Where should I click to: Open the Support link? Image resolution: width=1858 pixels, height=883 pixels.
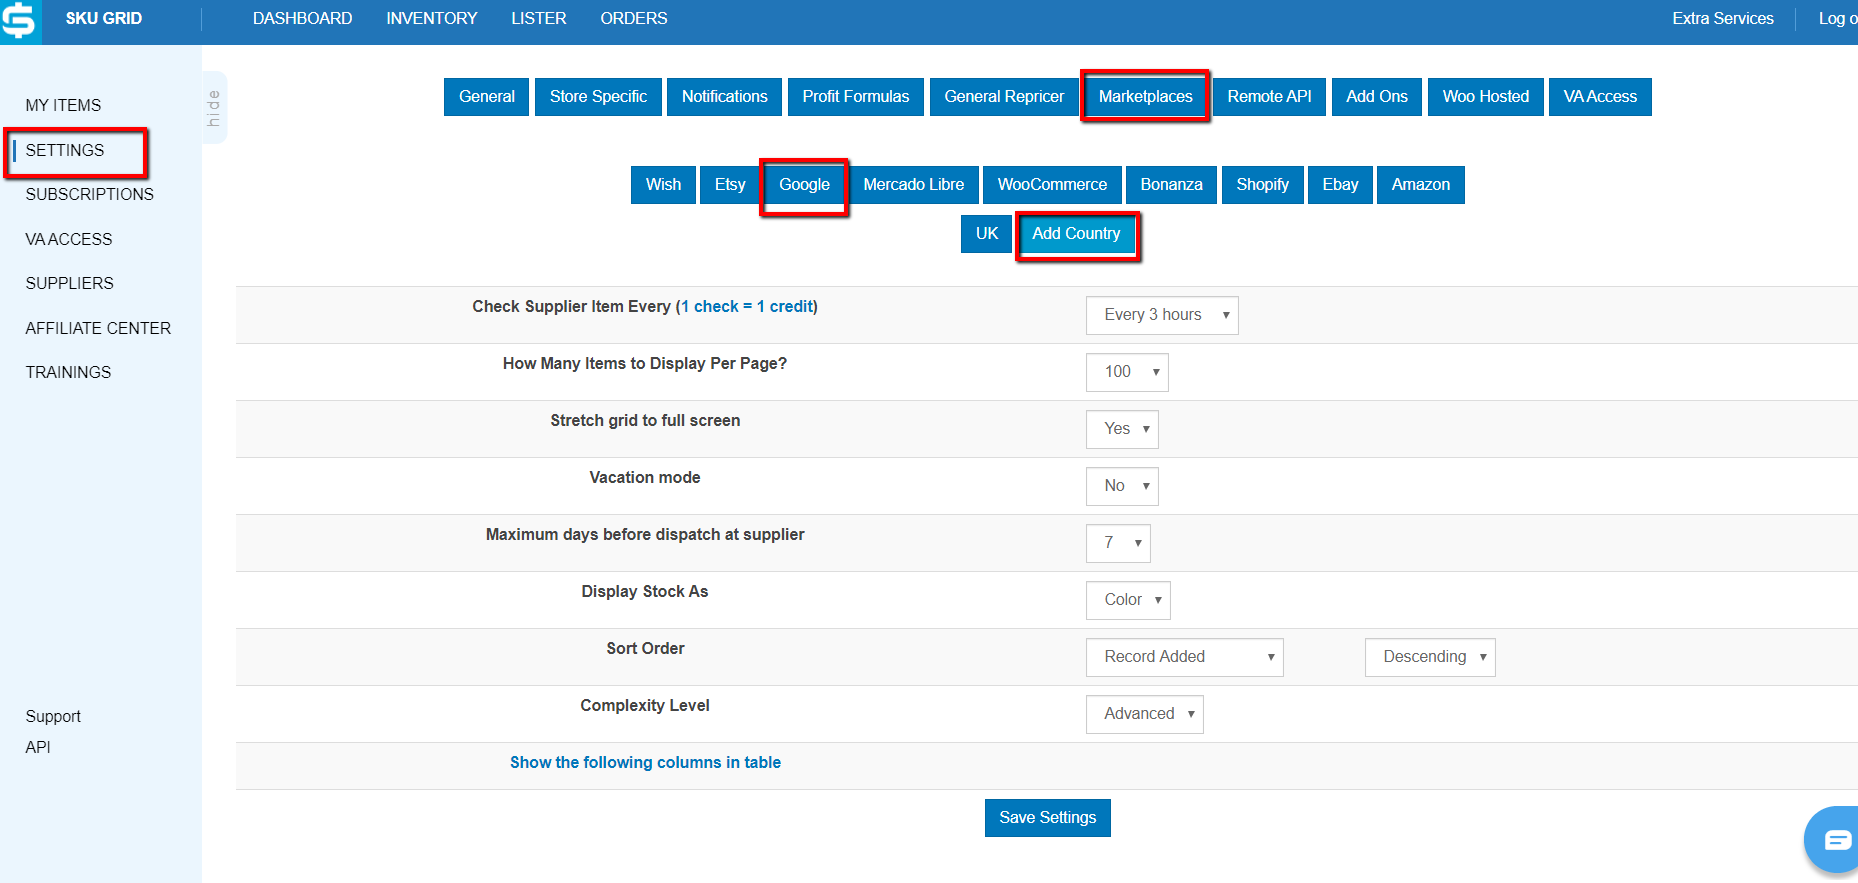(53, 716)
